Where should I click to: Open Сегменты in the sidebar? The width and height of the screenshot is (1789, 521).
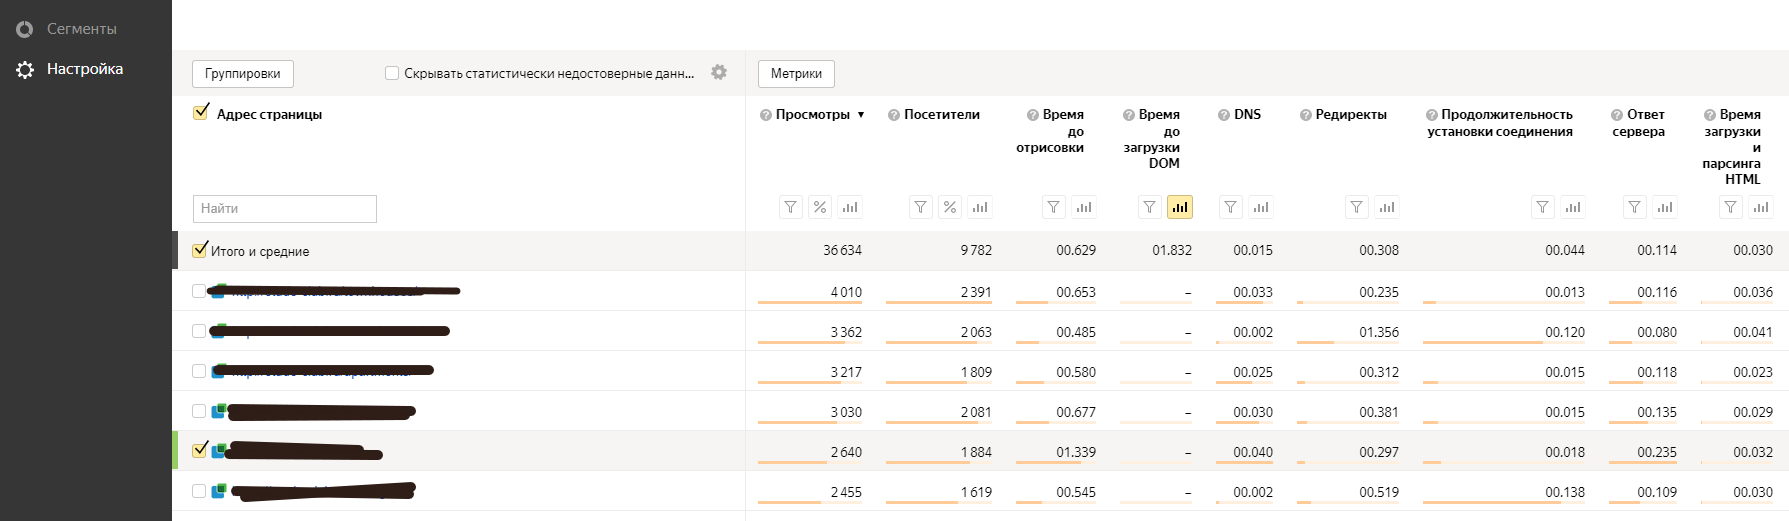(81, 29)
